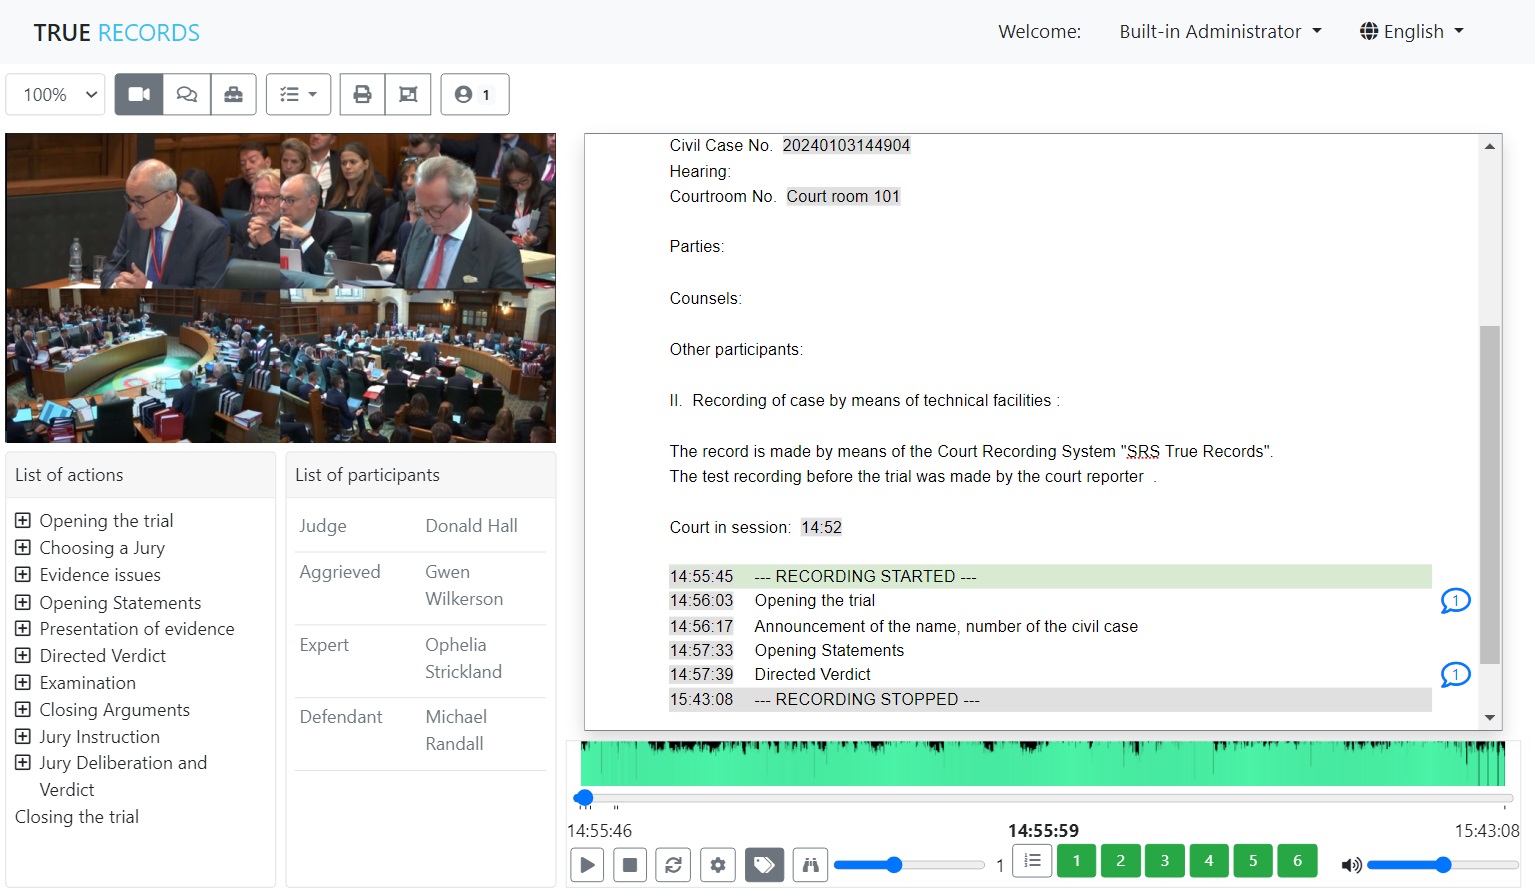Open search with the binoculars icon
Viewport: 1535px width, 891px height.
810,864
